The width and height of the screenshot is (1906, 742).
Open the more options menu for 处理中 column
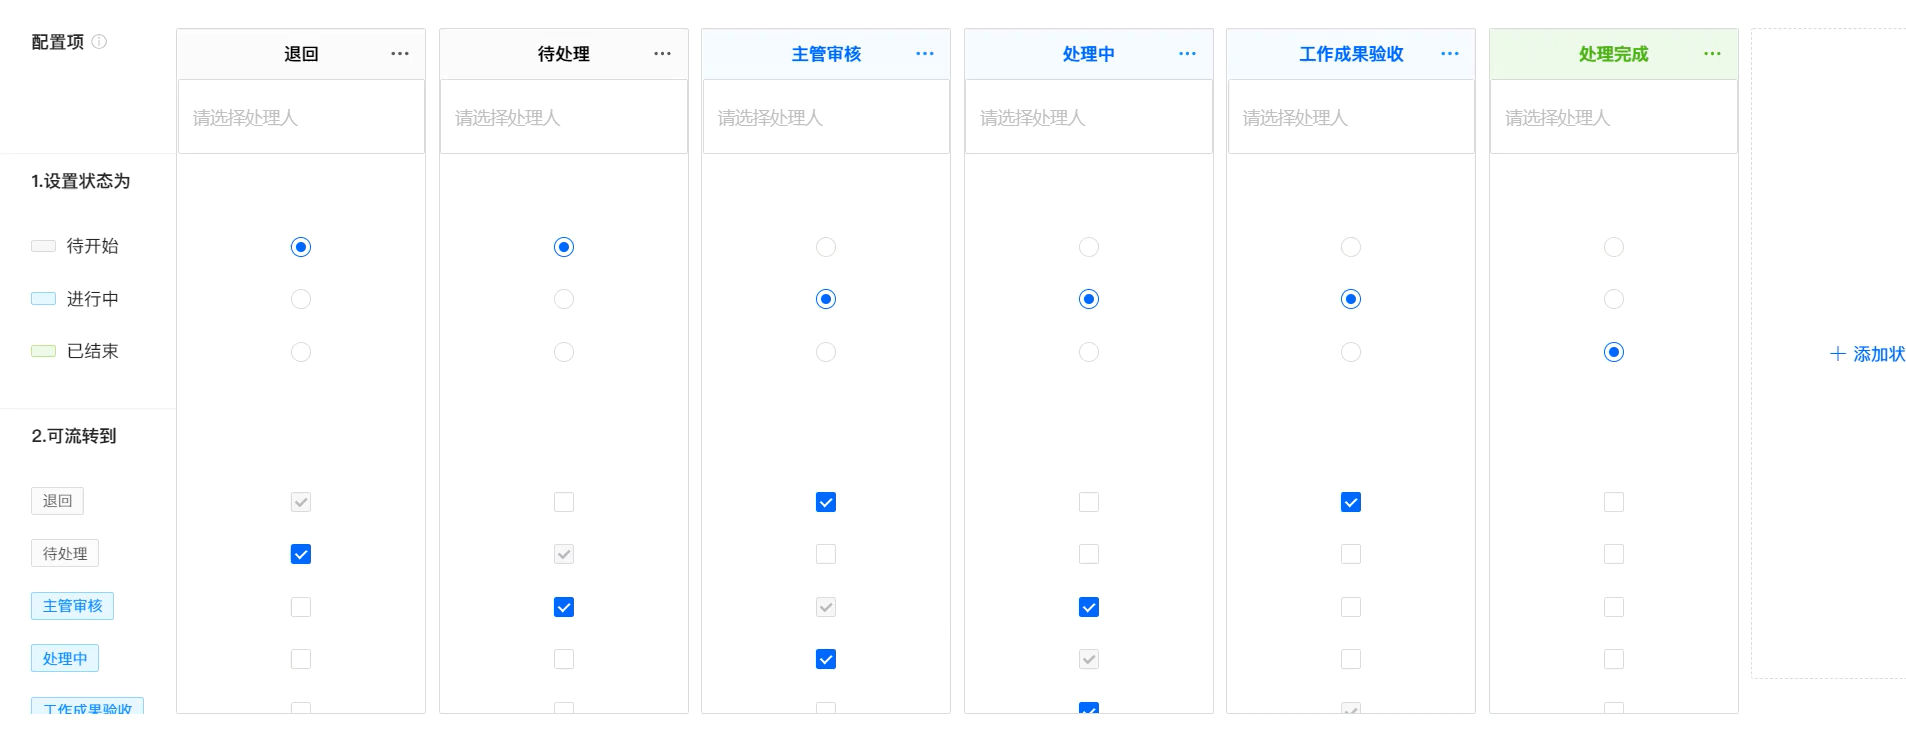1187,54
